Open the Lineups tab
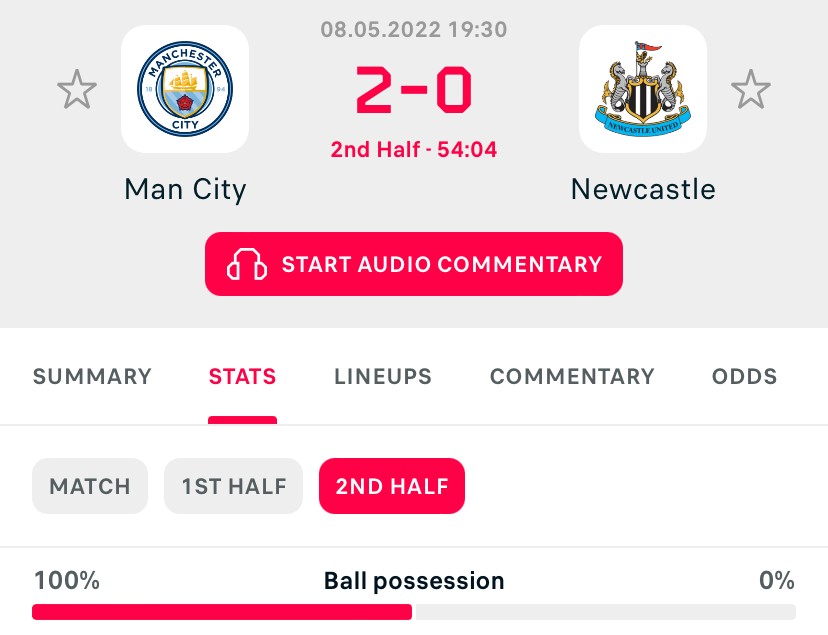The width and height of the screenshot is (828, 635). point(383,377)
